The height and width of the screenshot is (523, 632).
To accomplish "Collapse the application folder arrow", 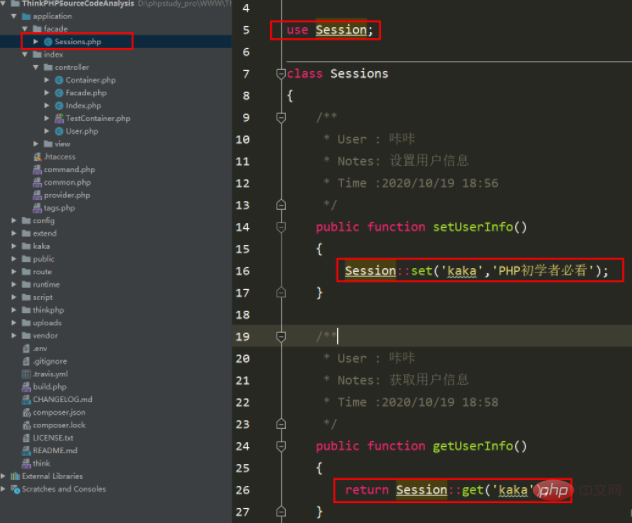I will (14, 16).
